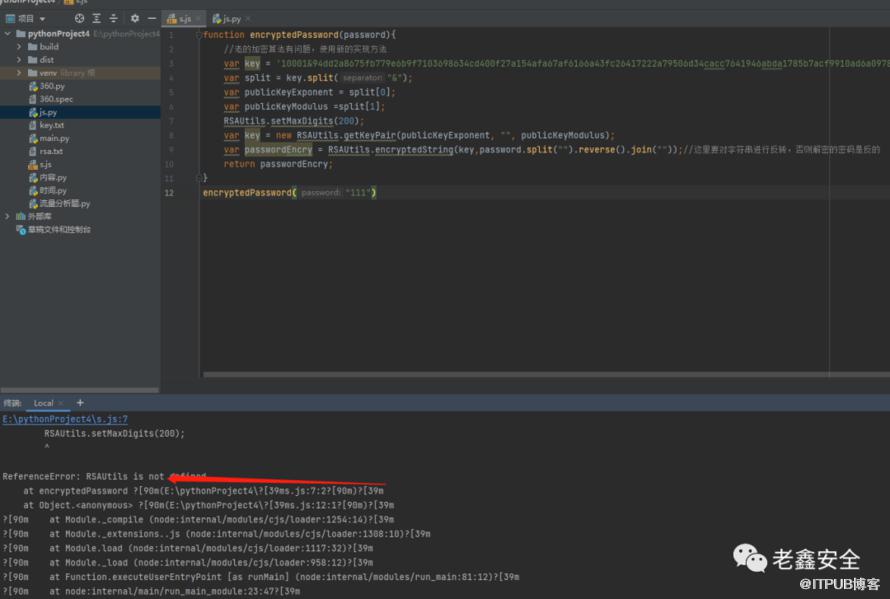Hide the project panel with minus icon

(150, 18)
